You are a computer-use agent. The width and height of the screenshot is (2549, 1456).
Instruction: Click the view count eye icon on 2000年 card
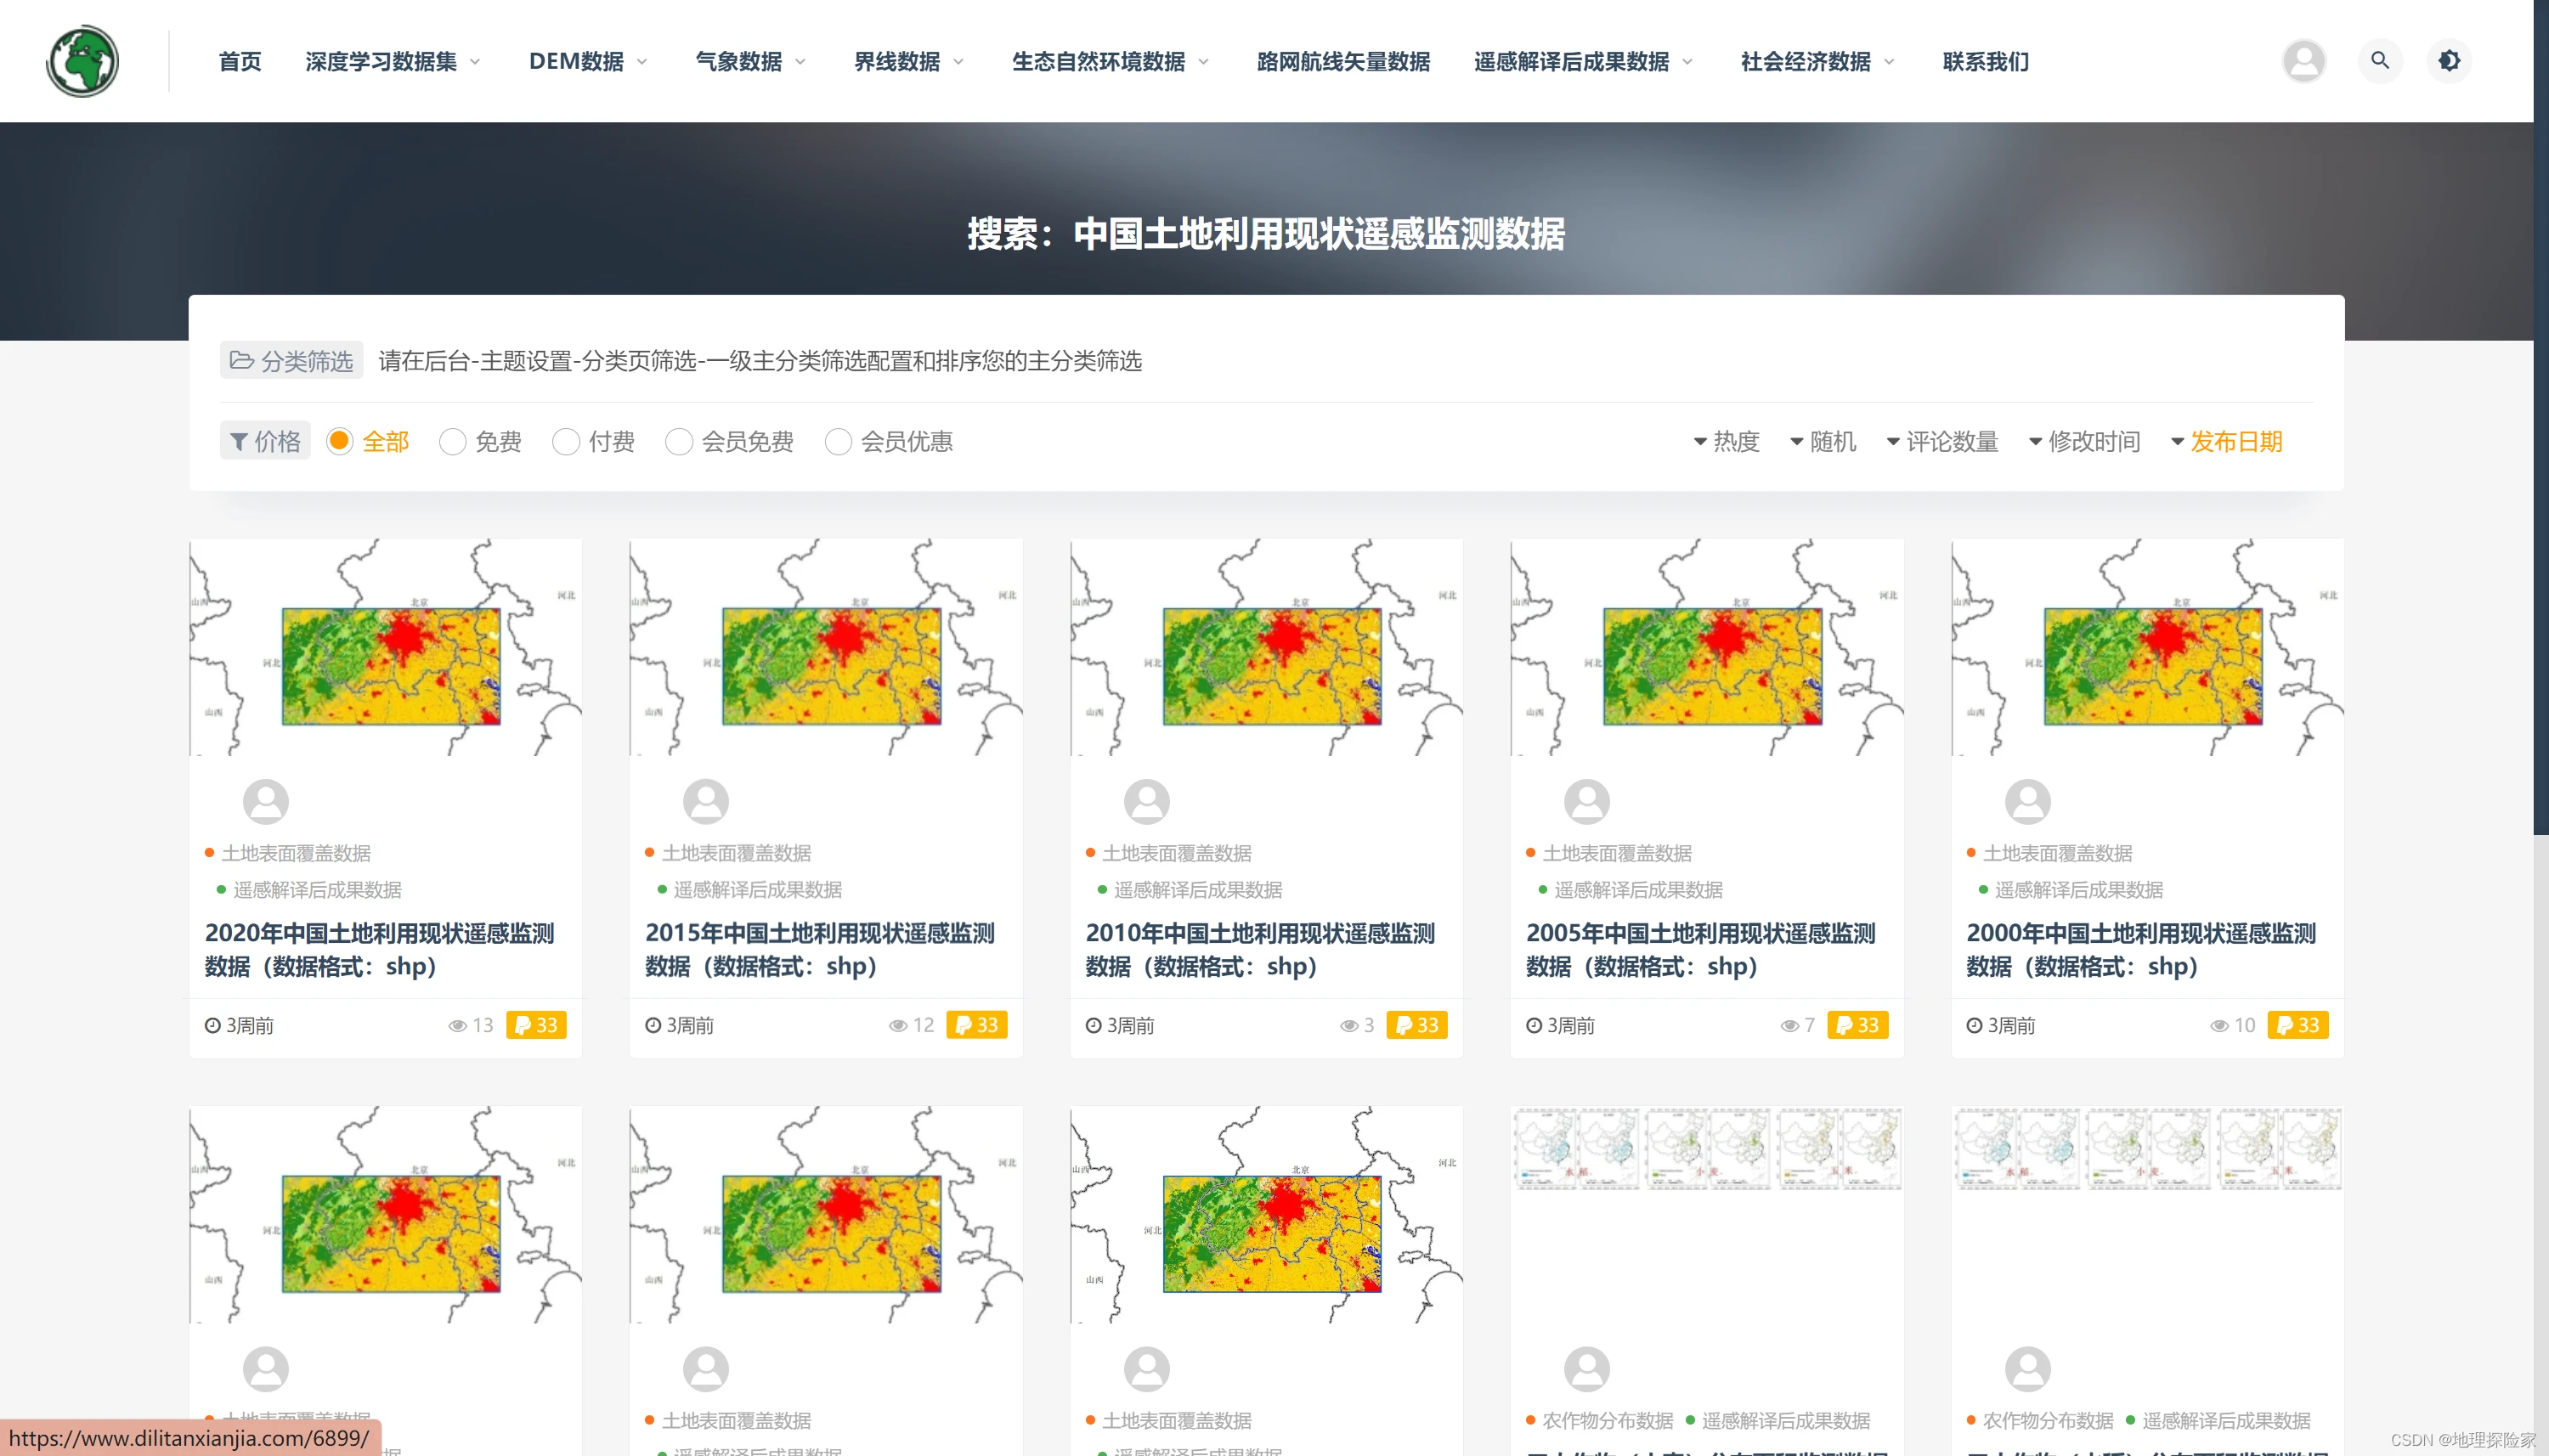2219,1026
